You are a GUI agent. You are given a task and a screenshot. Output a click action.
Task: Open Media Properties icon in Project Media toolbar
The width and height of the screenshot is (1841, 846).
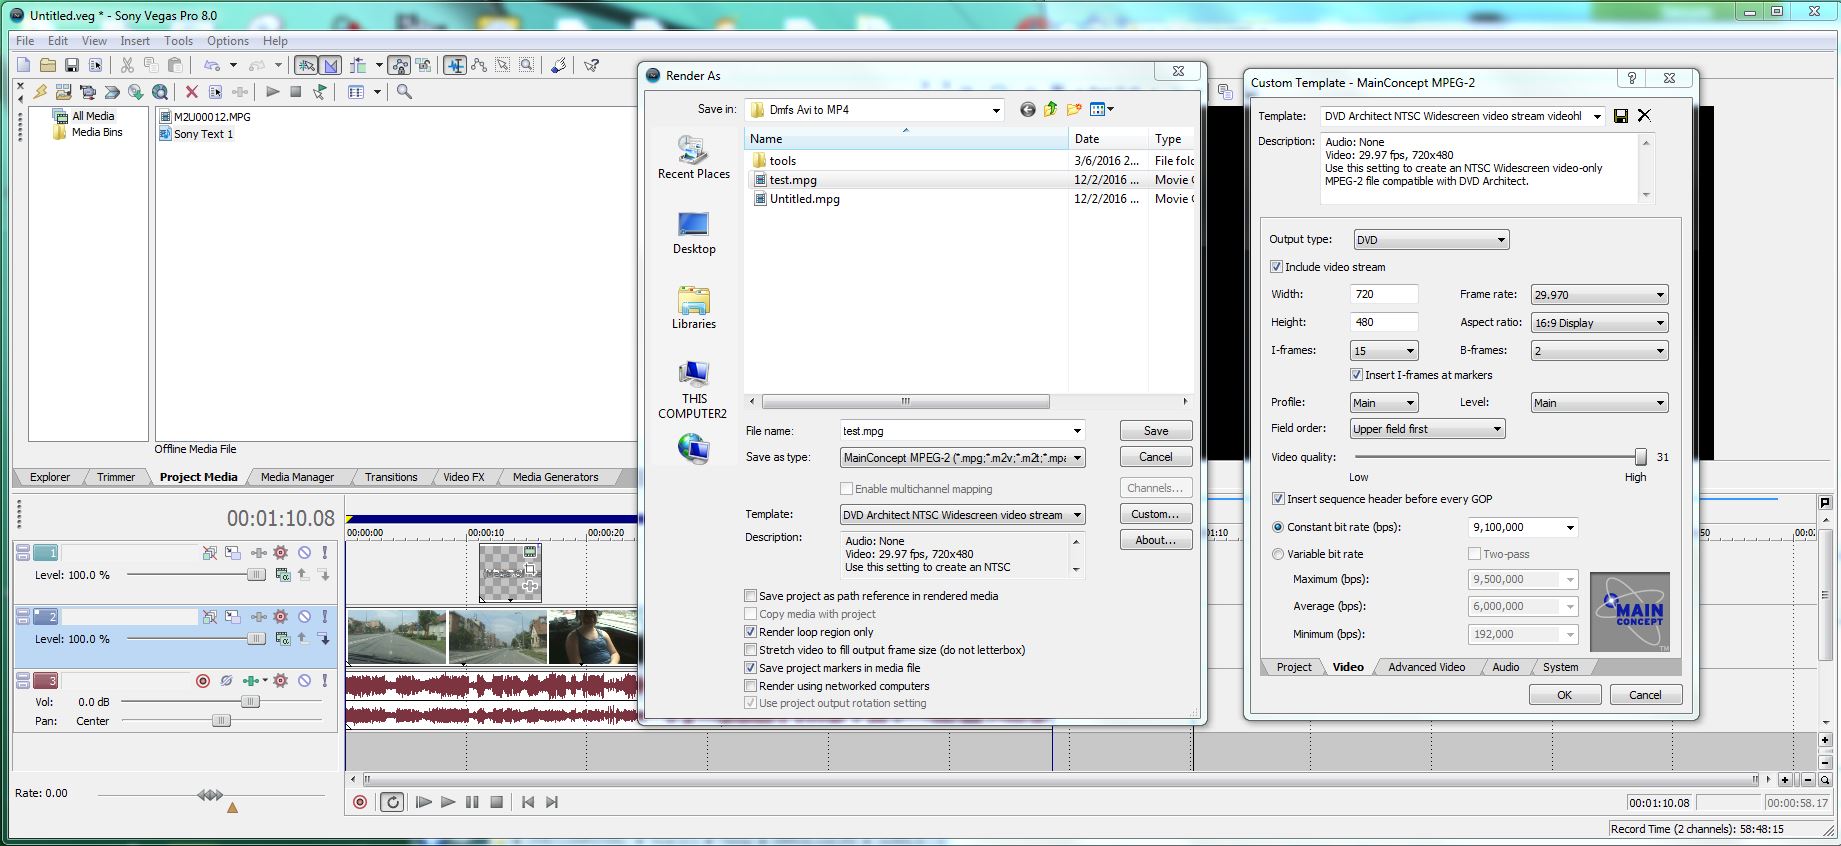(215, 92)
